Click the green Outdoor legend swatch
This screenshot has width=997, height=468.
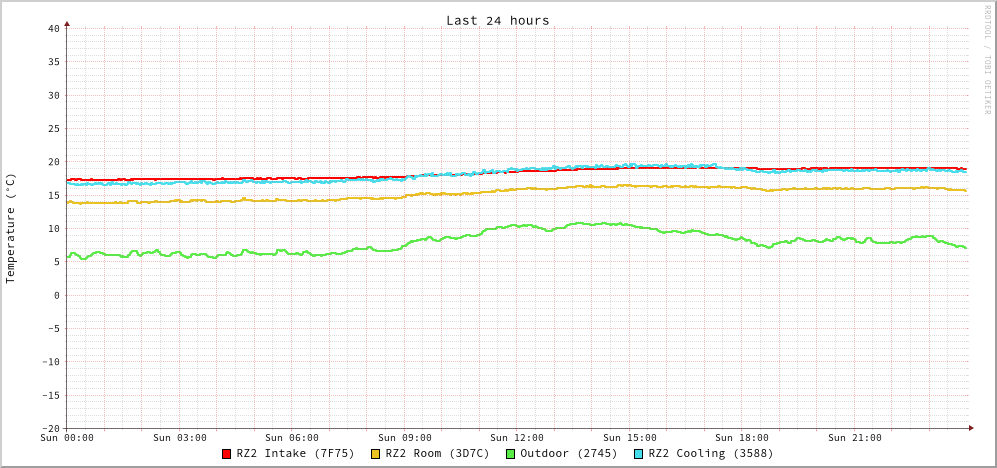pyautogui.click(x=510, y=454)
